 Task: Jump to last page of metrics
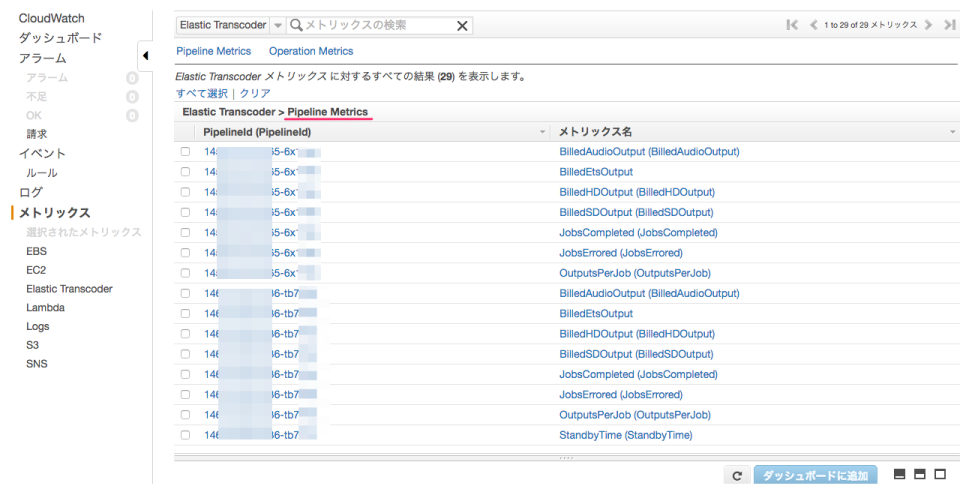(x=949, y=25)
